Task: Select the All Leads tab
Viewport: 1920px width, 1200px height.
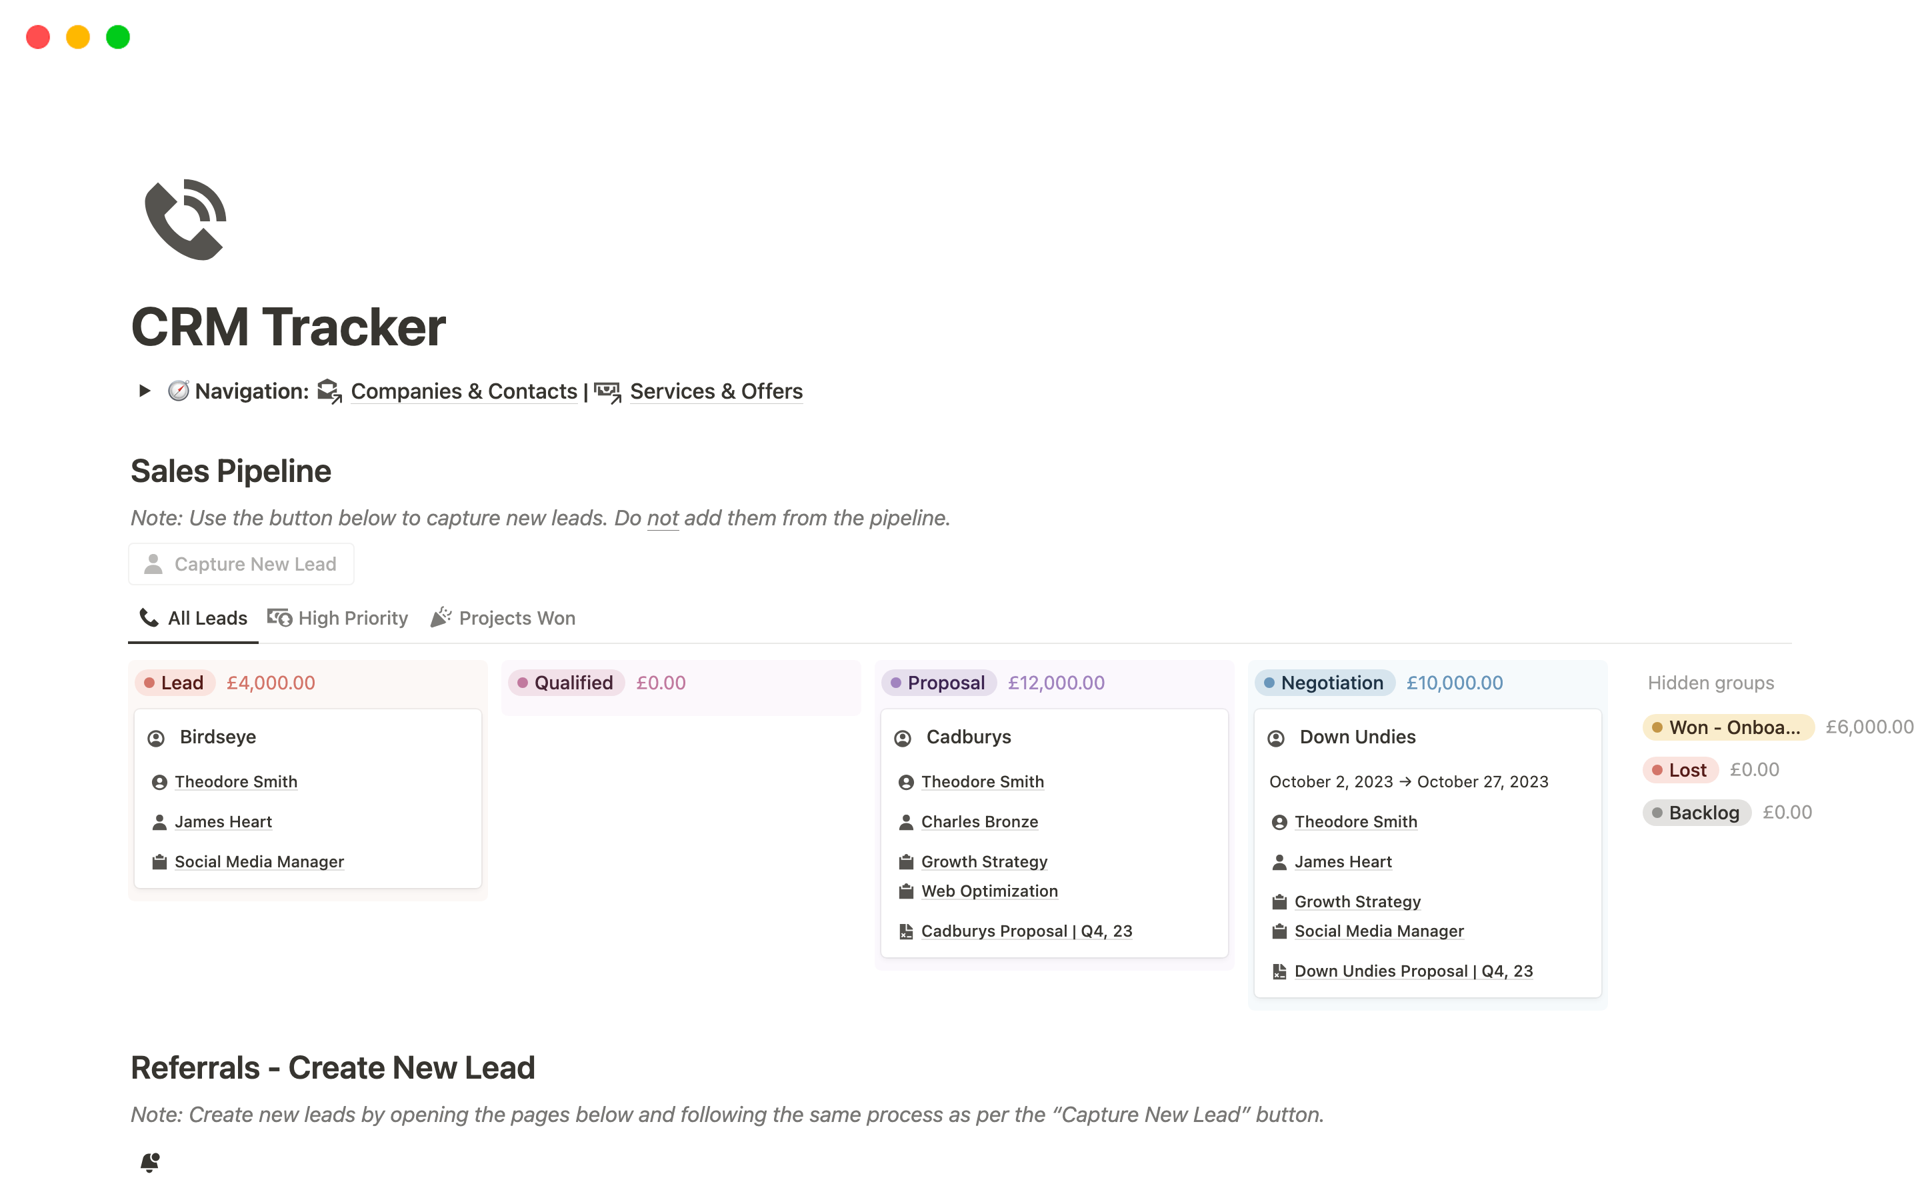Action: (206, 618)
